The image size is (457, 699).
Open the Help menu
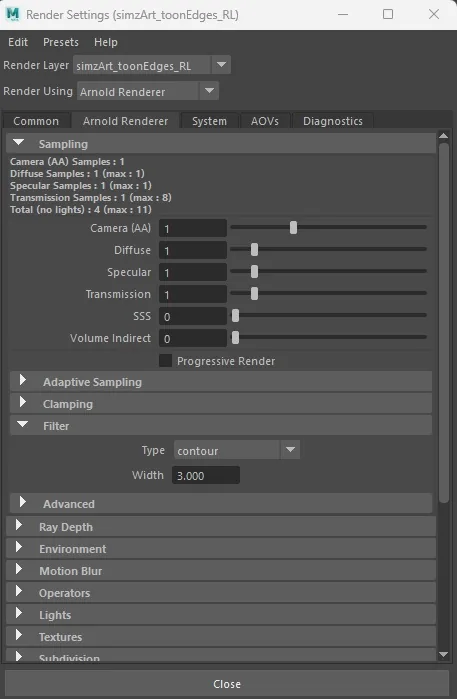(106, 42)
